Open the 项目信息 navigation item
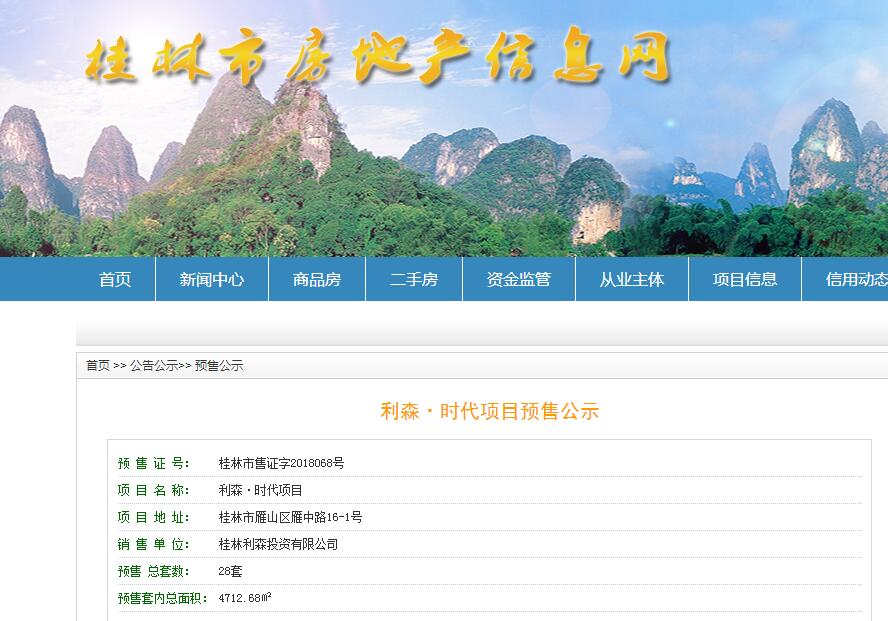Image resolution: width=888 pixels, height=621 pixels. click(x=745, y=280)
